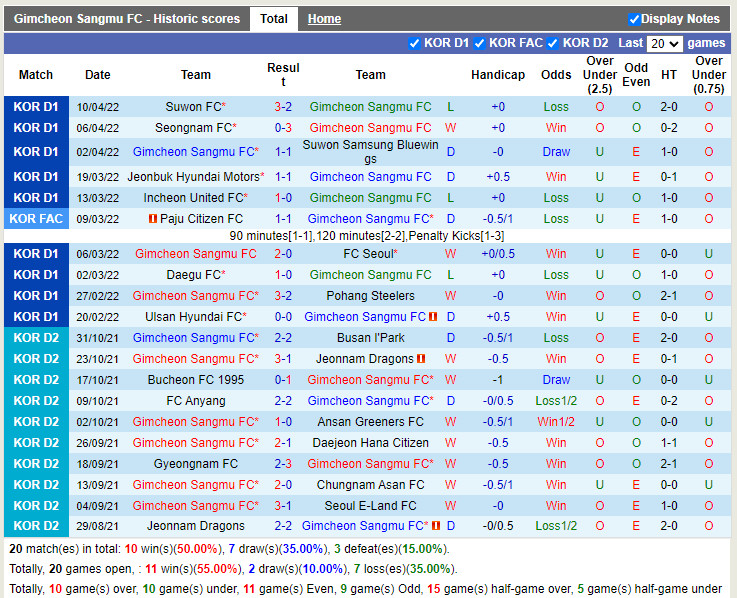This screenshot has width=737, height=598.
Task: Click red card icon beside Paju Citizen FC
Action: [x=153, y=219]
